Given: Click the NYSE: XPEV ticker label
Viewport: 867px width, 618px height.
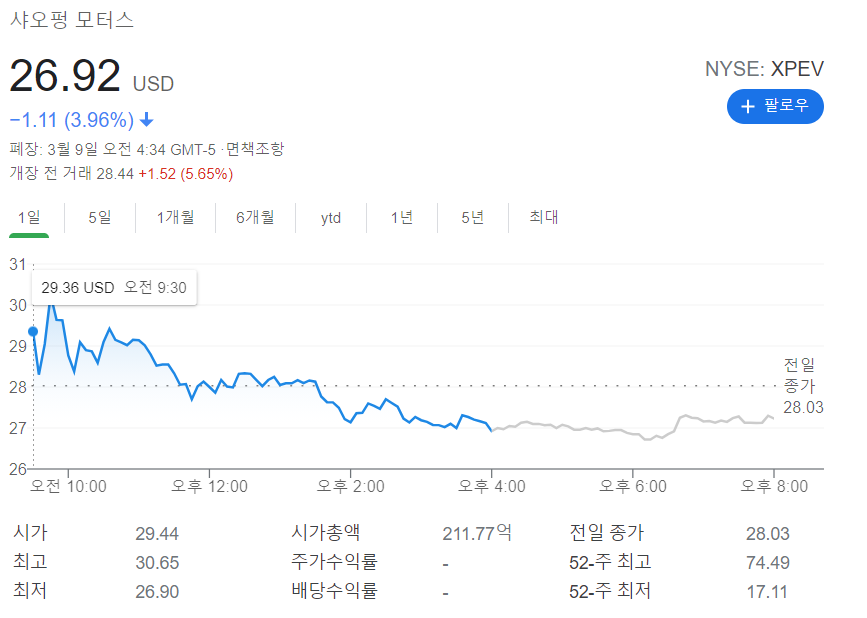Looking at the screenshot, I should point(764,69).
